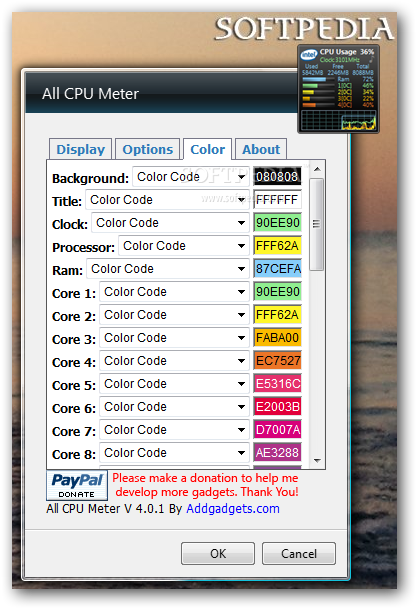The height and width of the screenshot is (609, 417).
Task: Click the PayPal Donate button
Action: point(77,485)
